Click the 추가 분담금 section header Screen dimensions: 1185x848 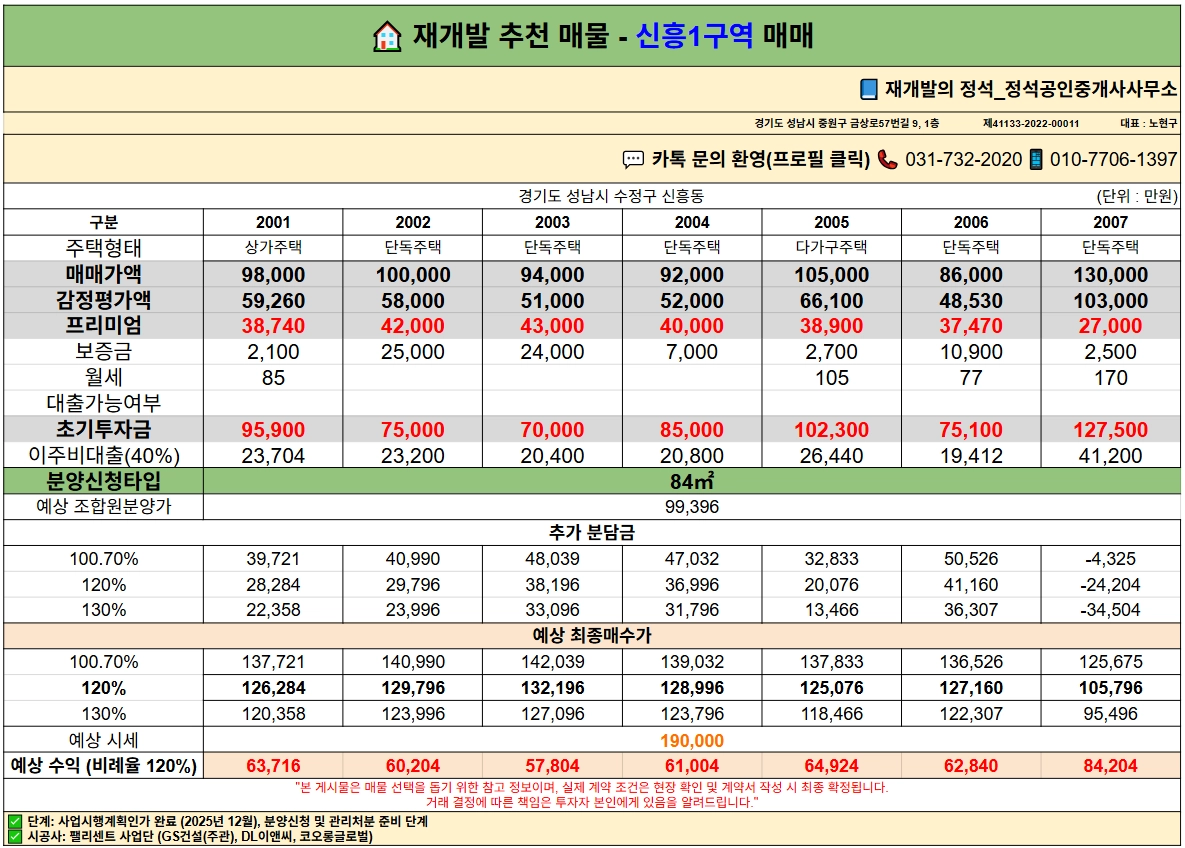click(x=592, y=533)
